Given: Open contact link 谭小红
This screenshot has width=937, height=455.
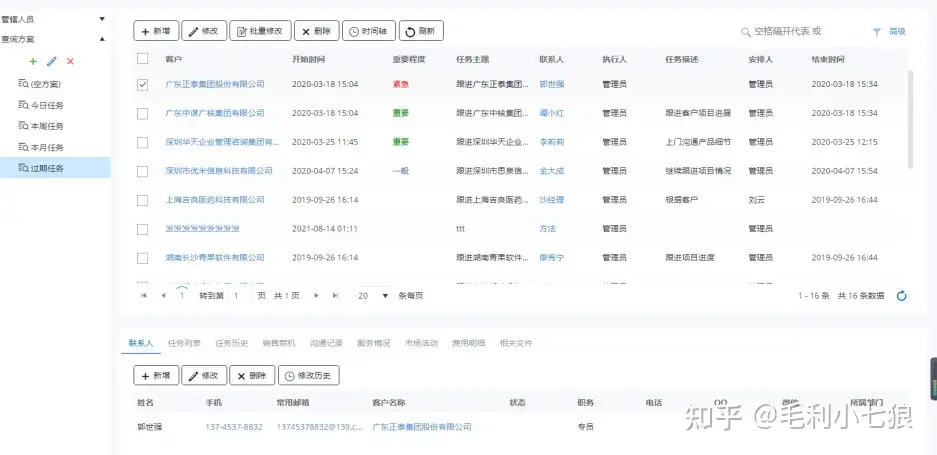Looking at the screenshot, I should point(552,113).
